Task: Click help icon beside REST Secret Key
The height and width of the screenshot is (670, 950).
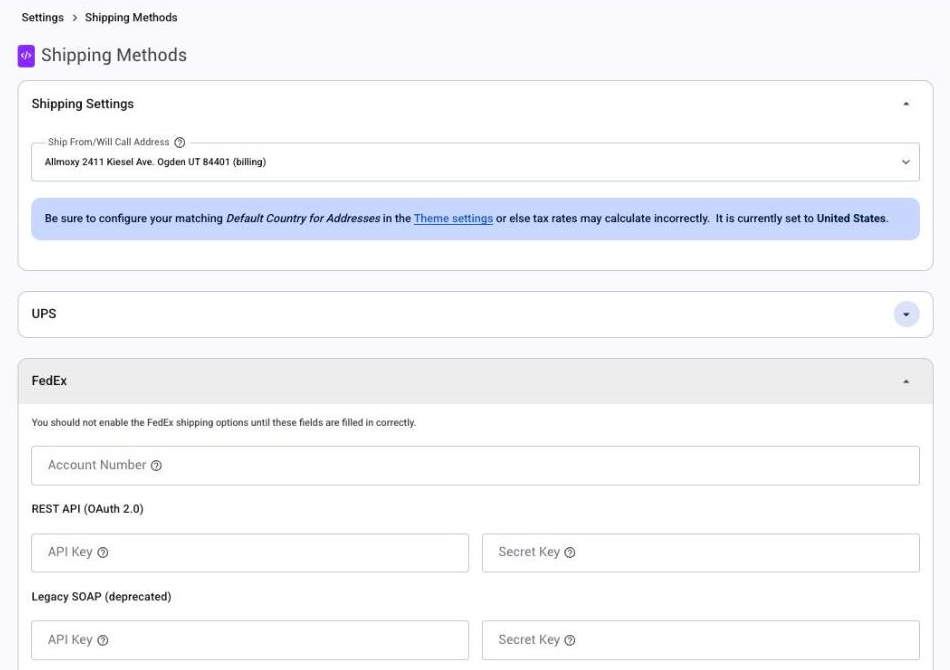Action: click(570, 552)
